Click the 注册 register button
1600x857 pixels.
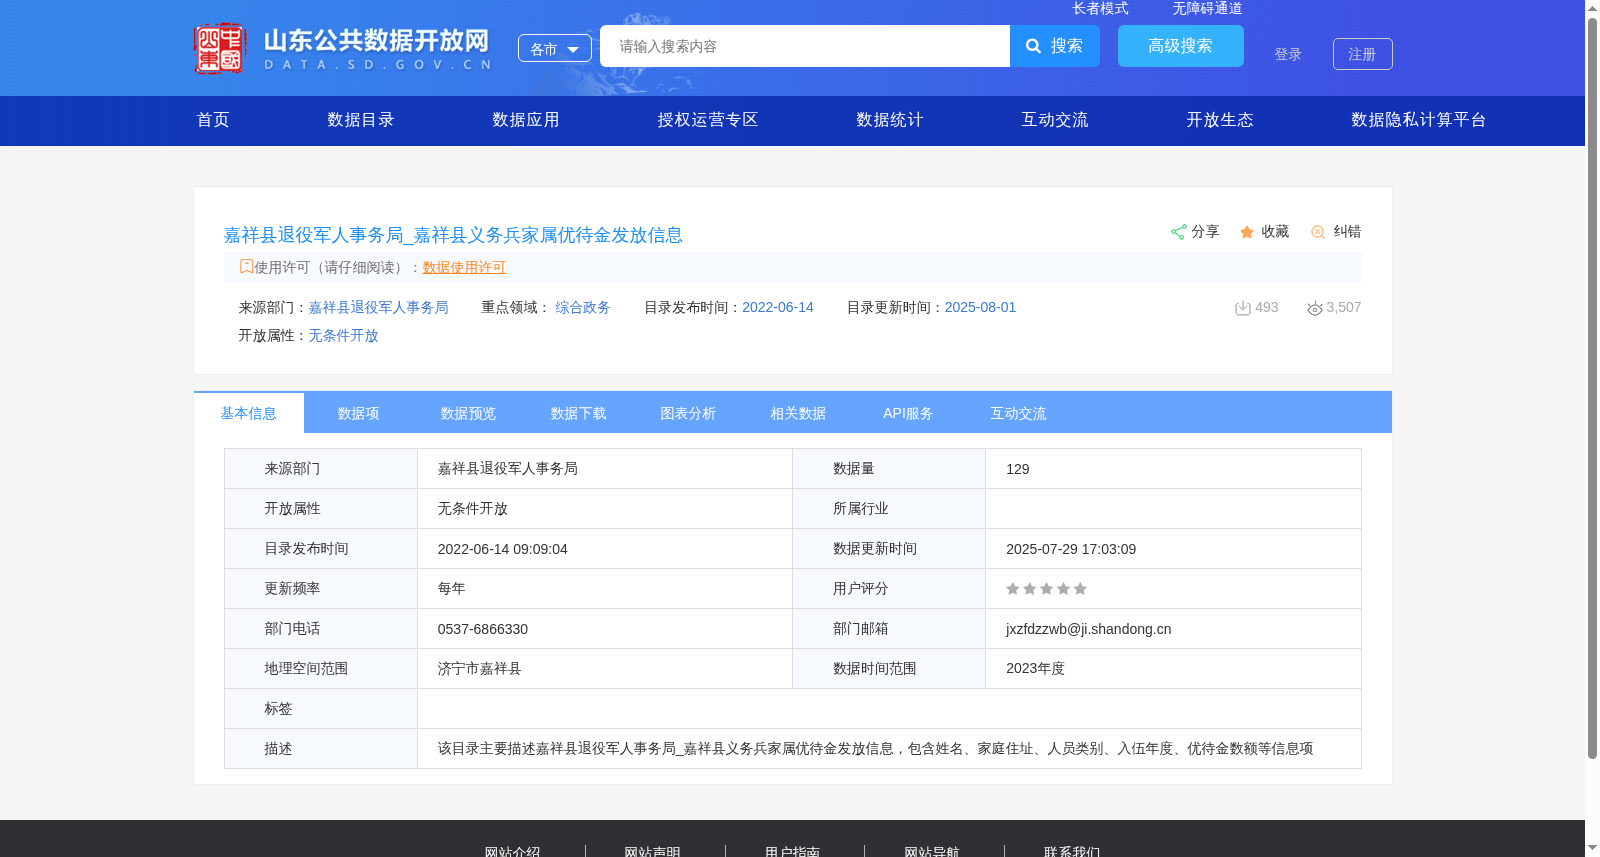(1363, 54)
